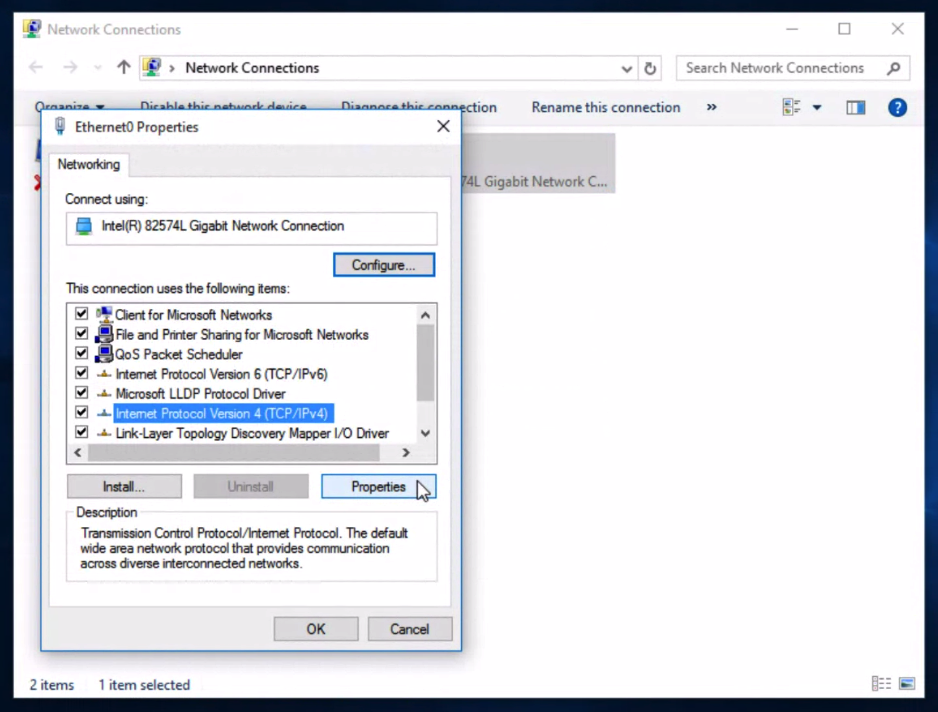This screenshot has width=938, height=712.
Task: Click the horizontal scroll left arrow
Action: [x=78, y=453]
